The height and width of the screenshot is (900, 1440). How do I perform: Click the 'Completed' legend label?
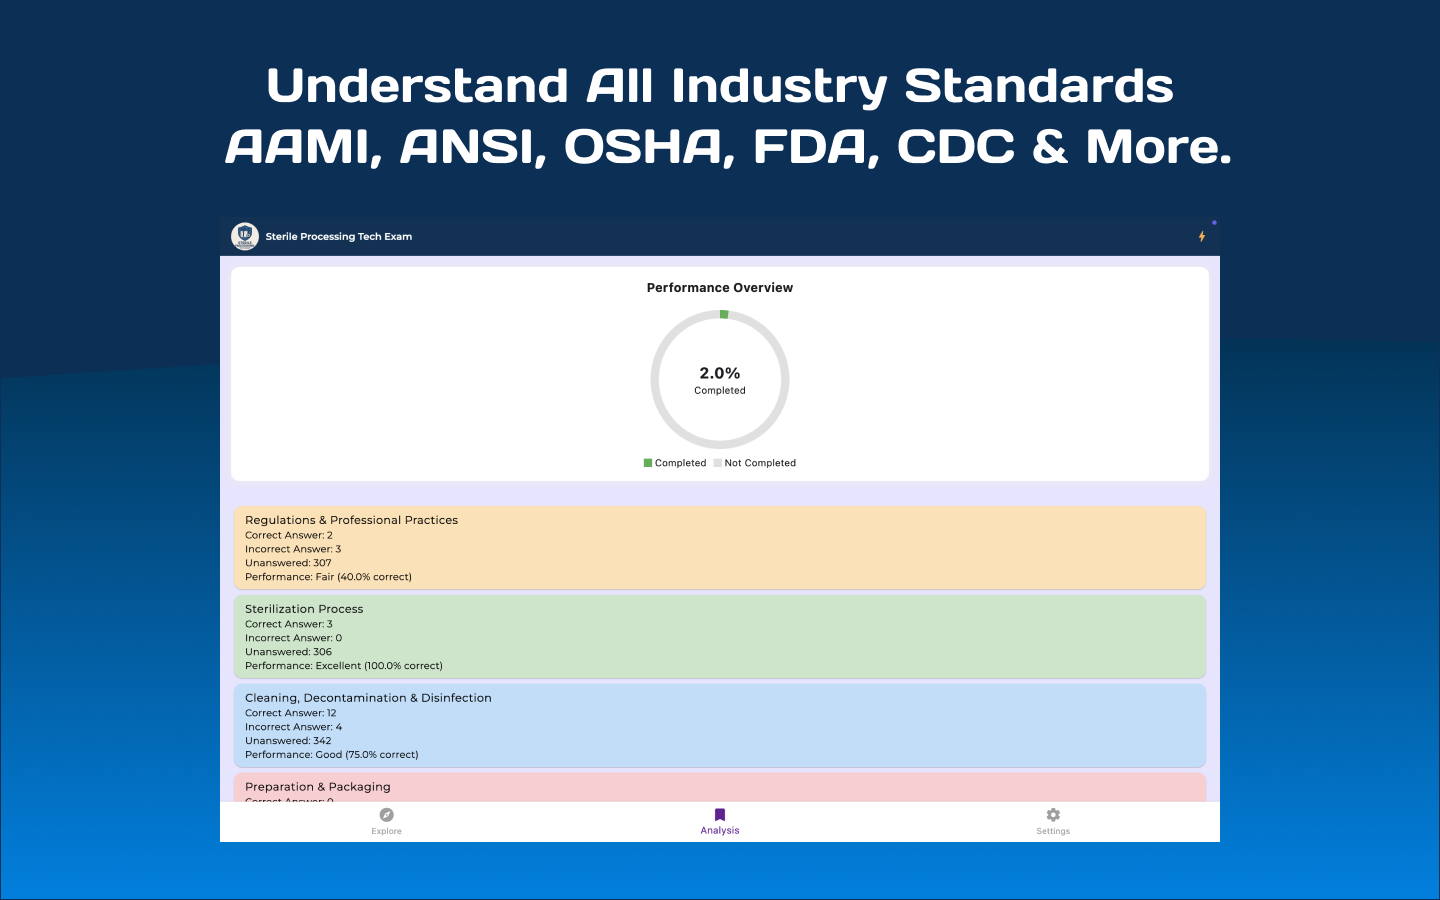coord(680,463)
